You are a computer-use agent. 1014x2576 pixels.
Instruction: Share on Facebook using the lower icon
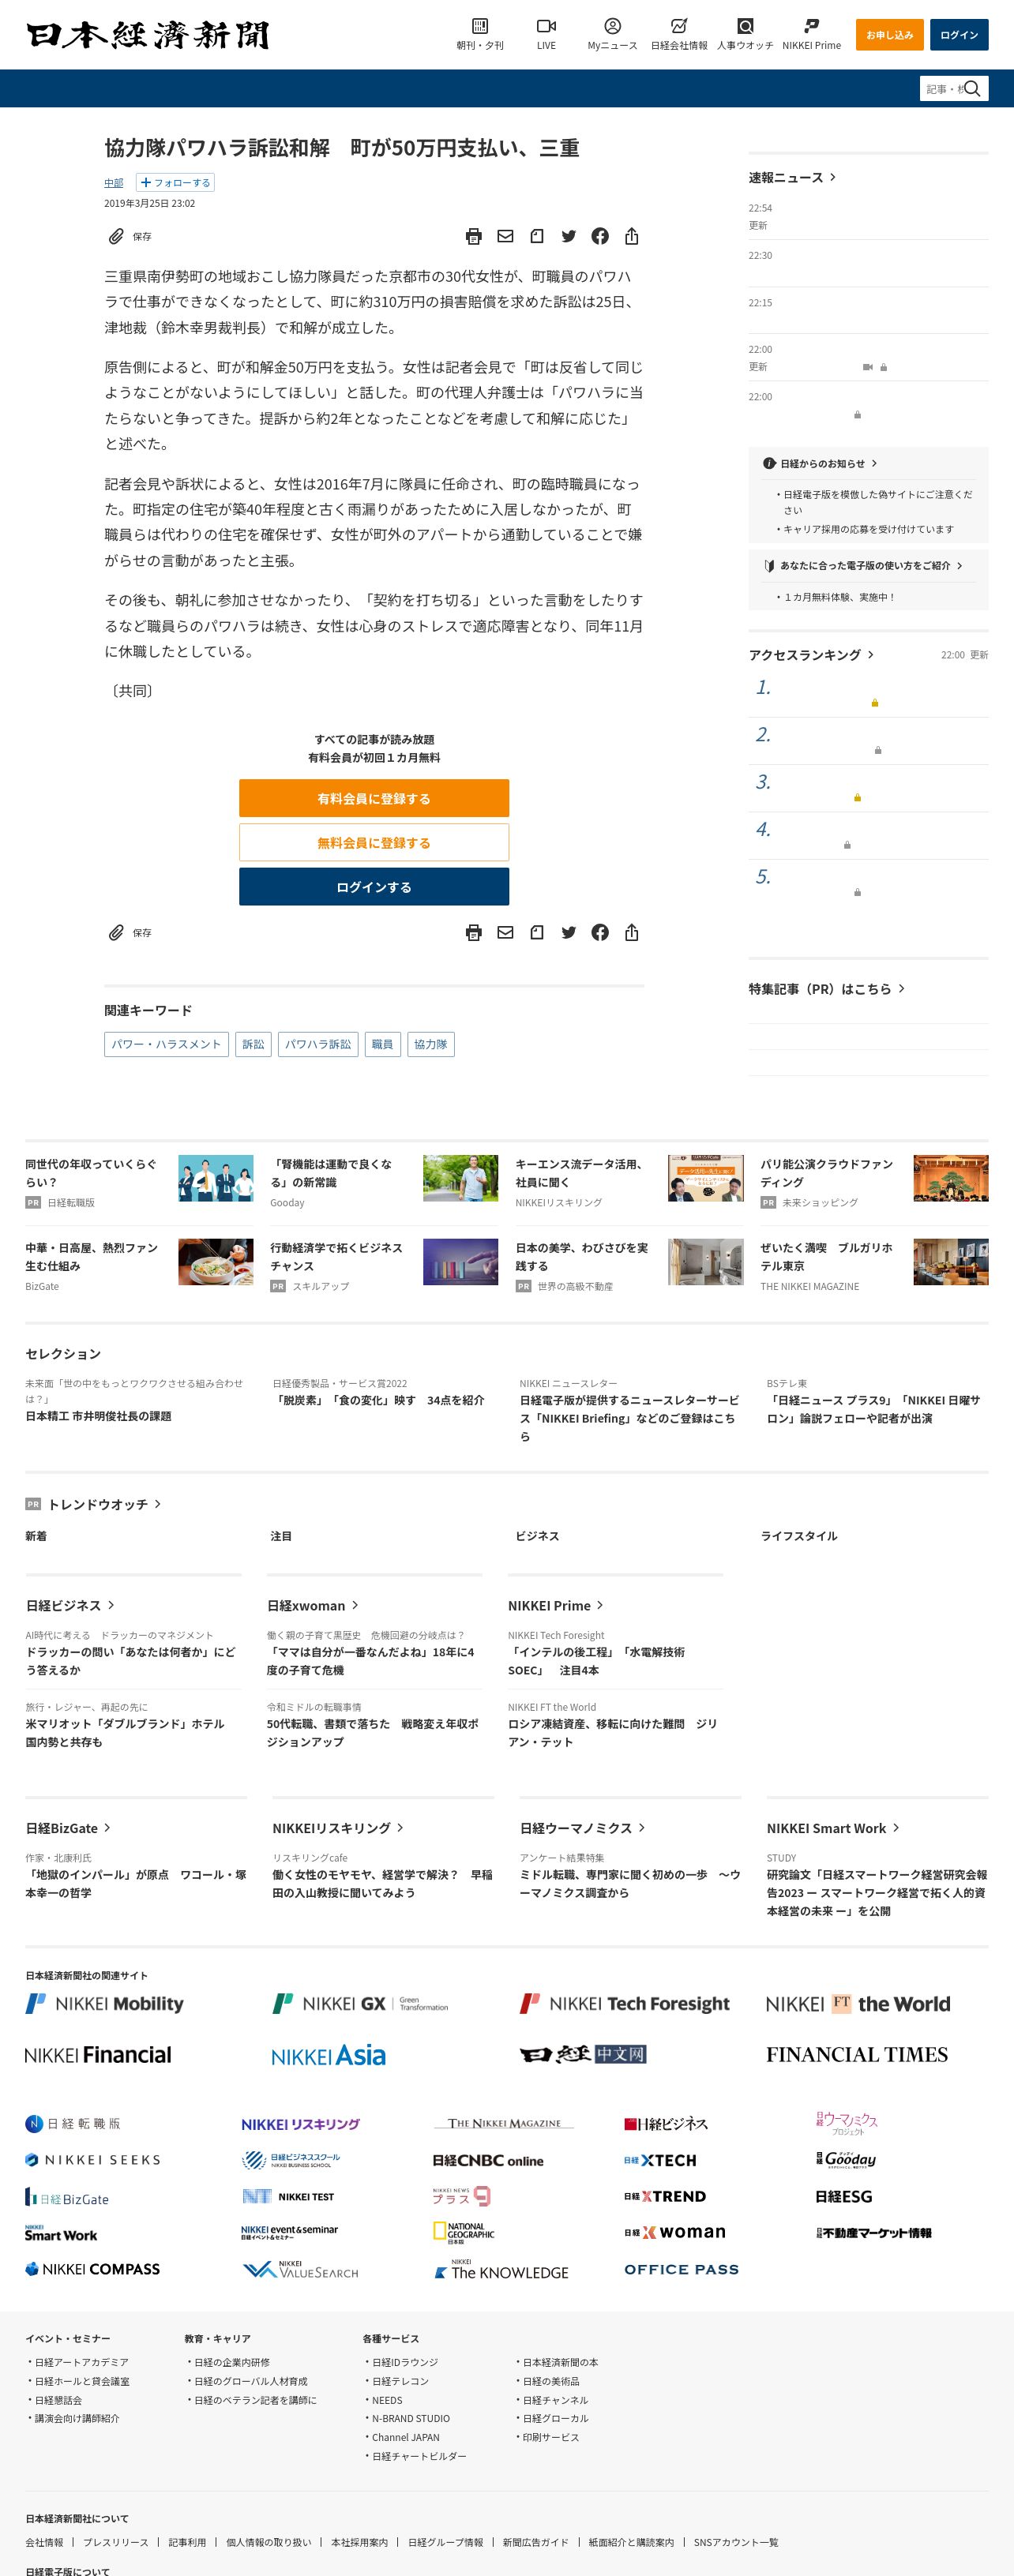tap(600, 932)
